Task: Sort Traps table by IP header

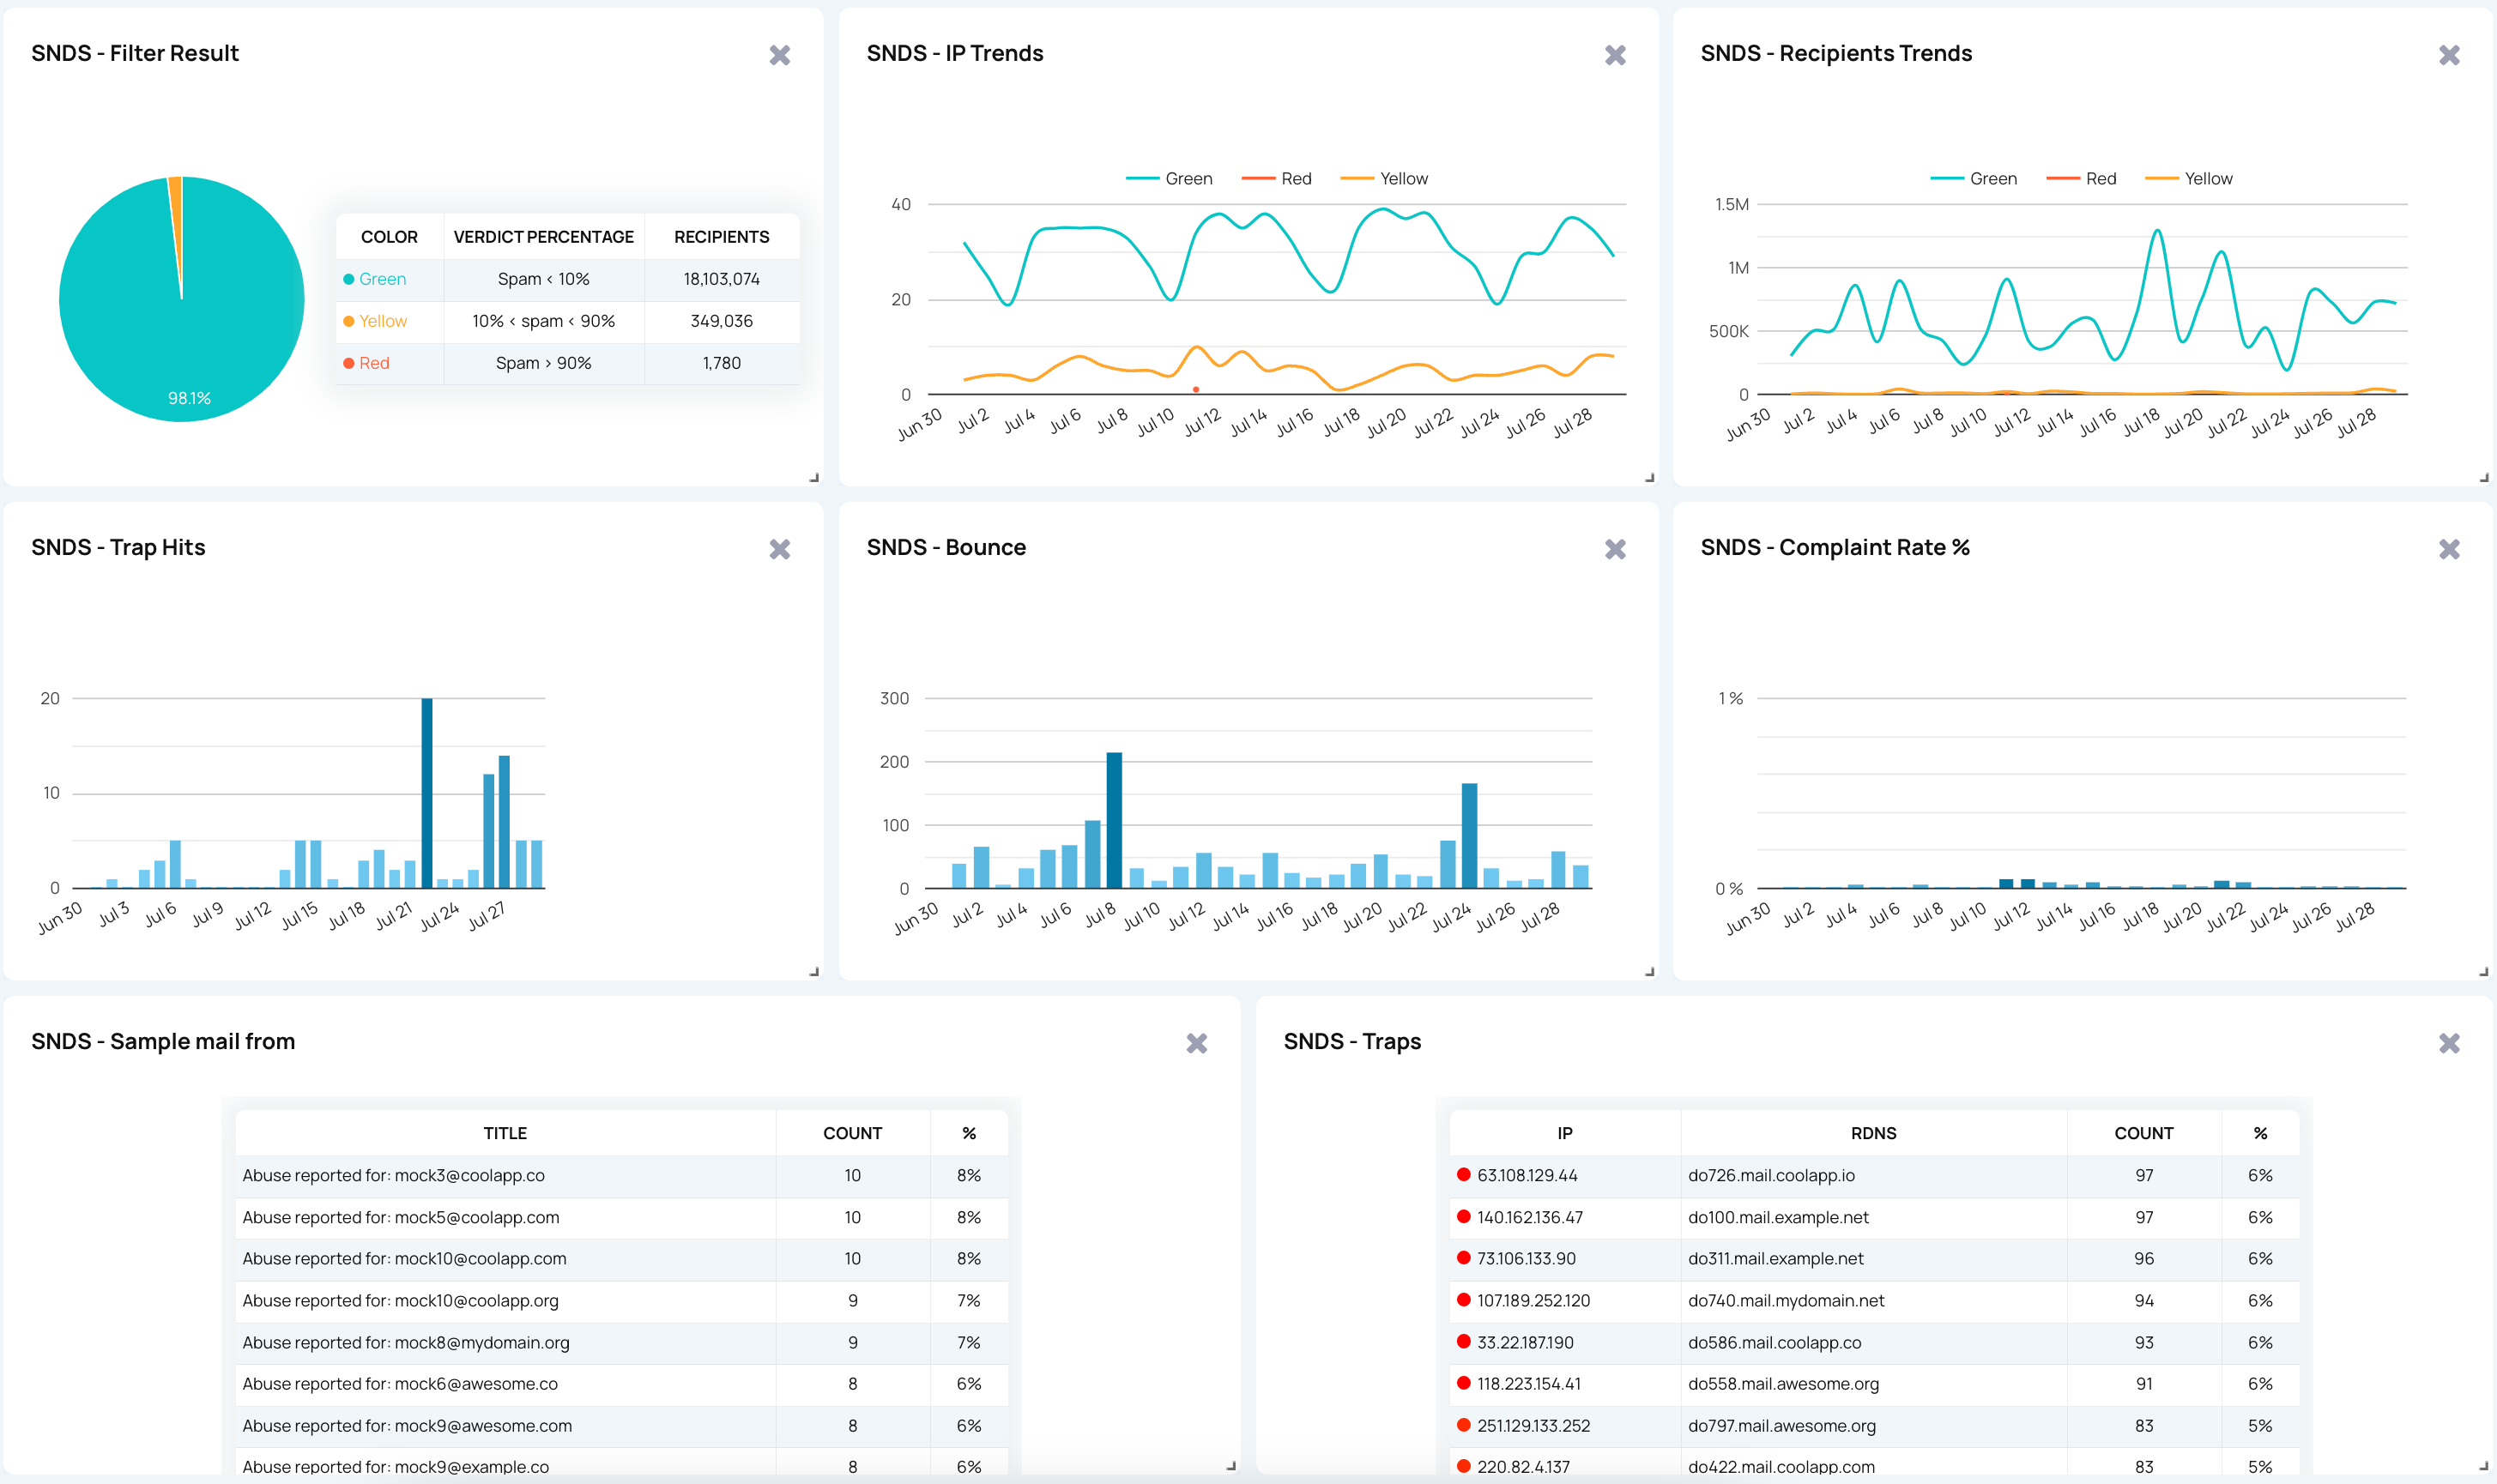Action: [x=1565, y=1133]
